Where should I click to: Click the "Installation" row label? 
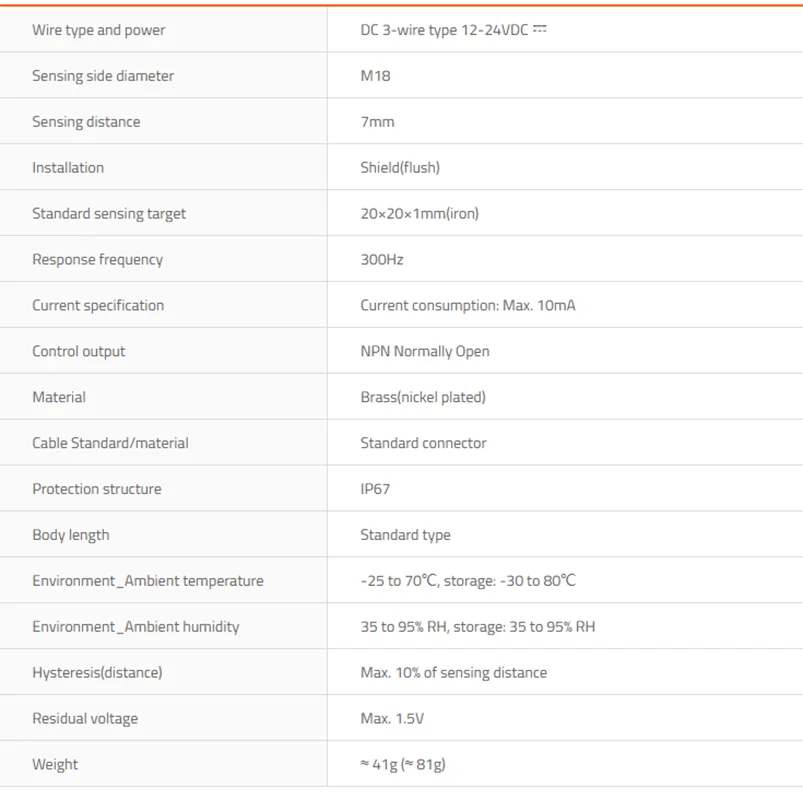pyautogui.click(x=68, y=168)
